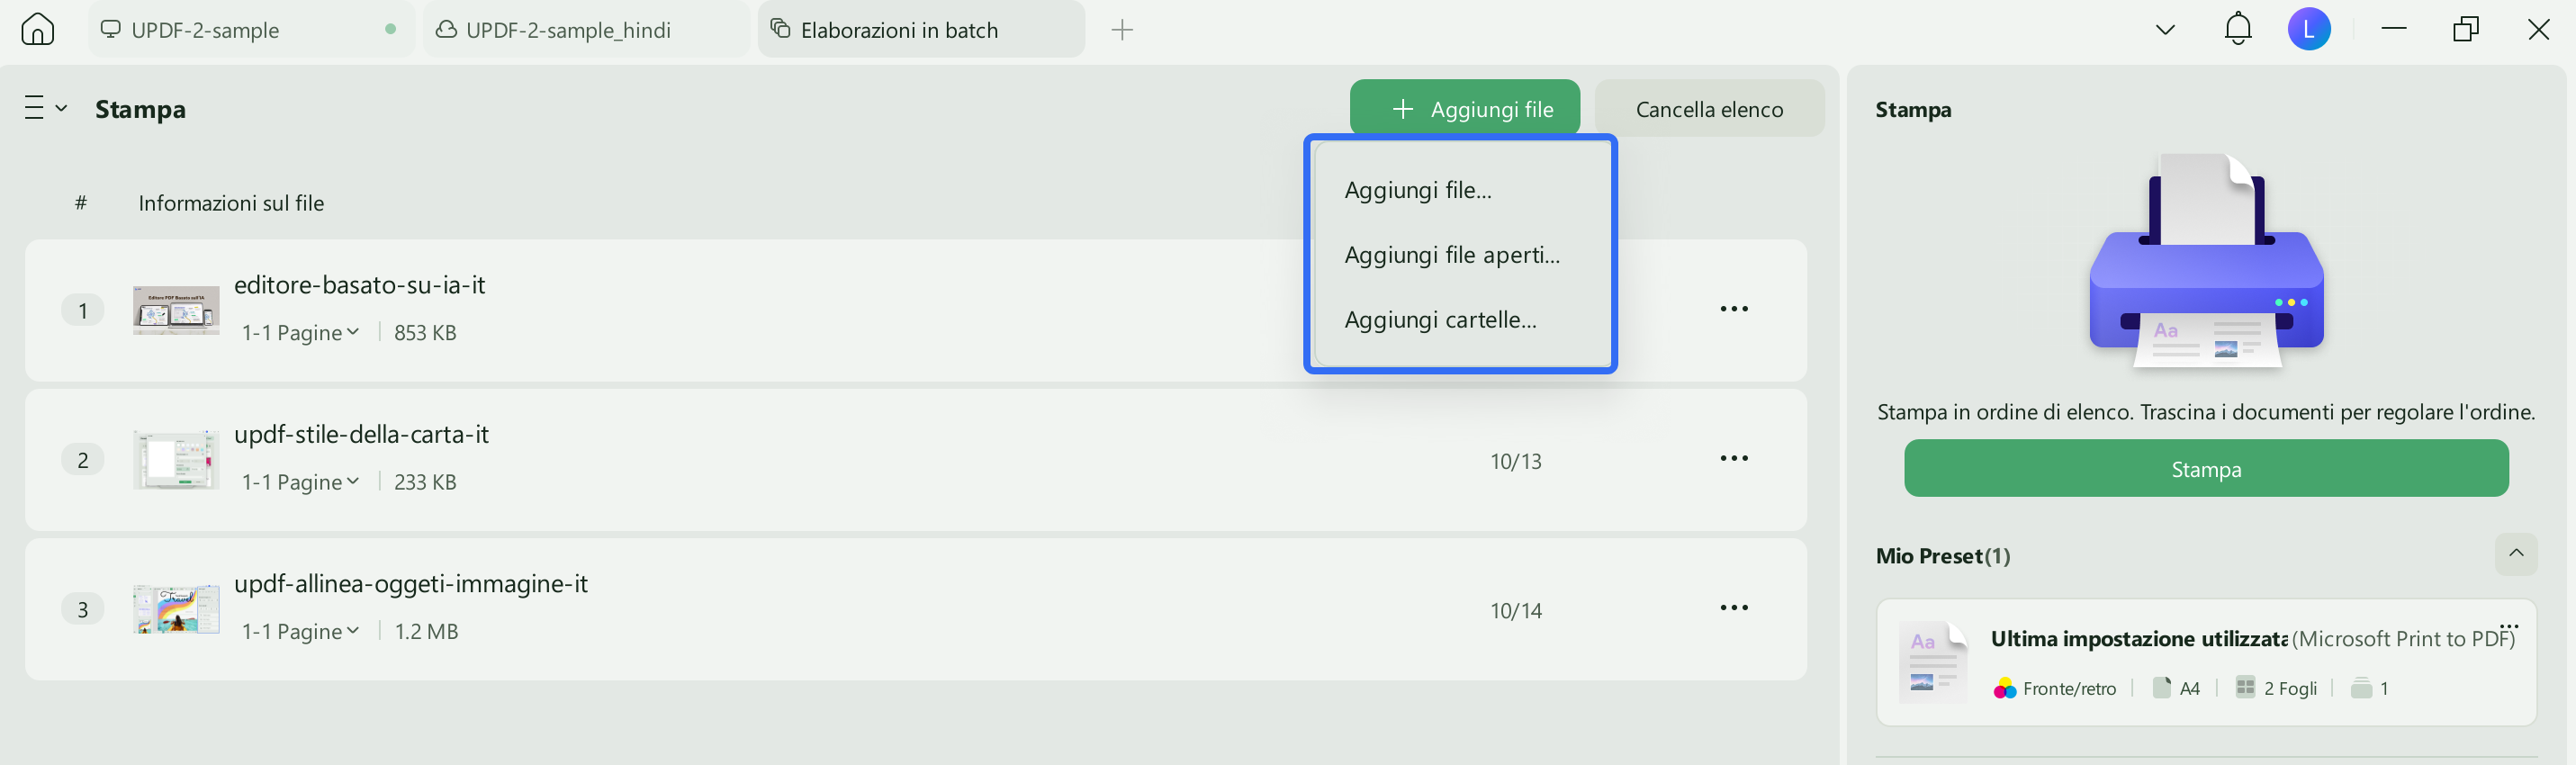Switch to the UPDF-2-sample_hindi tab
2576x765 pixels.
coord(586,30)
